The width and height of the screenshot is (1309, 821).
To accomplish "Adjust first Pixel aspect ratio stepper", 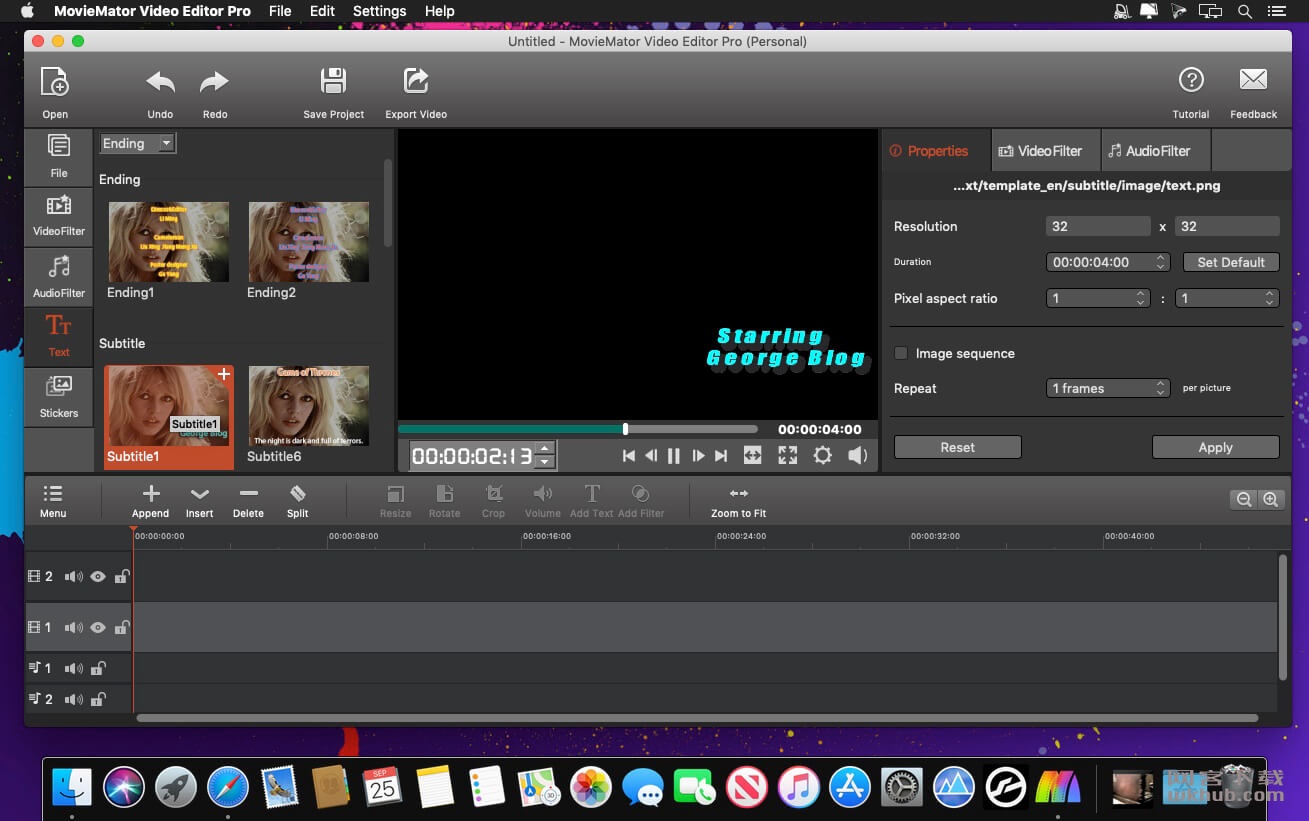I will 1141,298.
